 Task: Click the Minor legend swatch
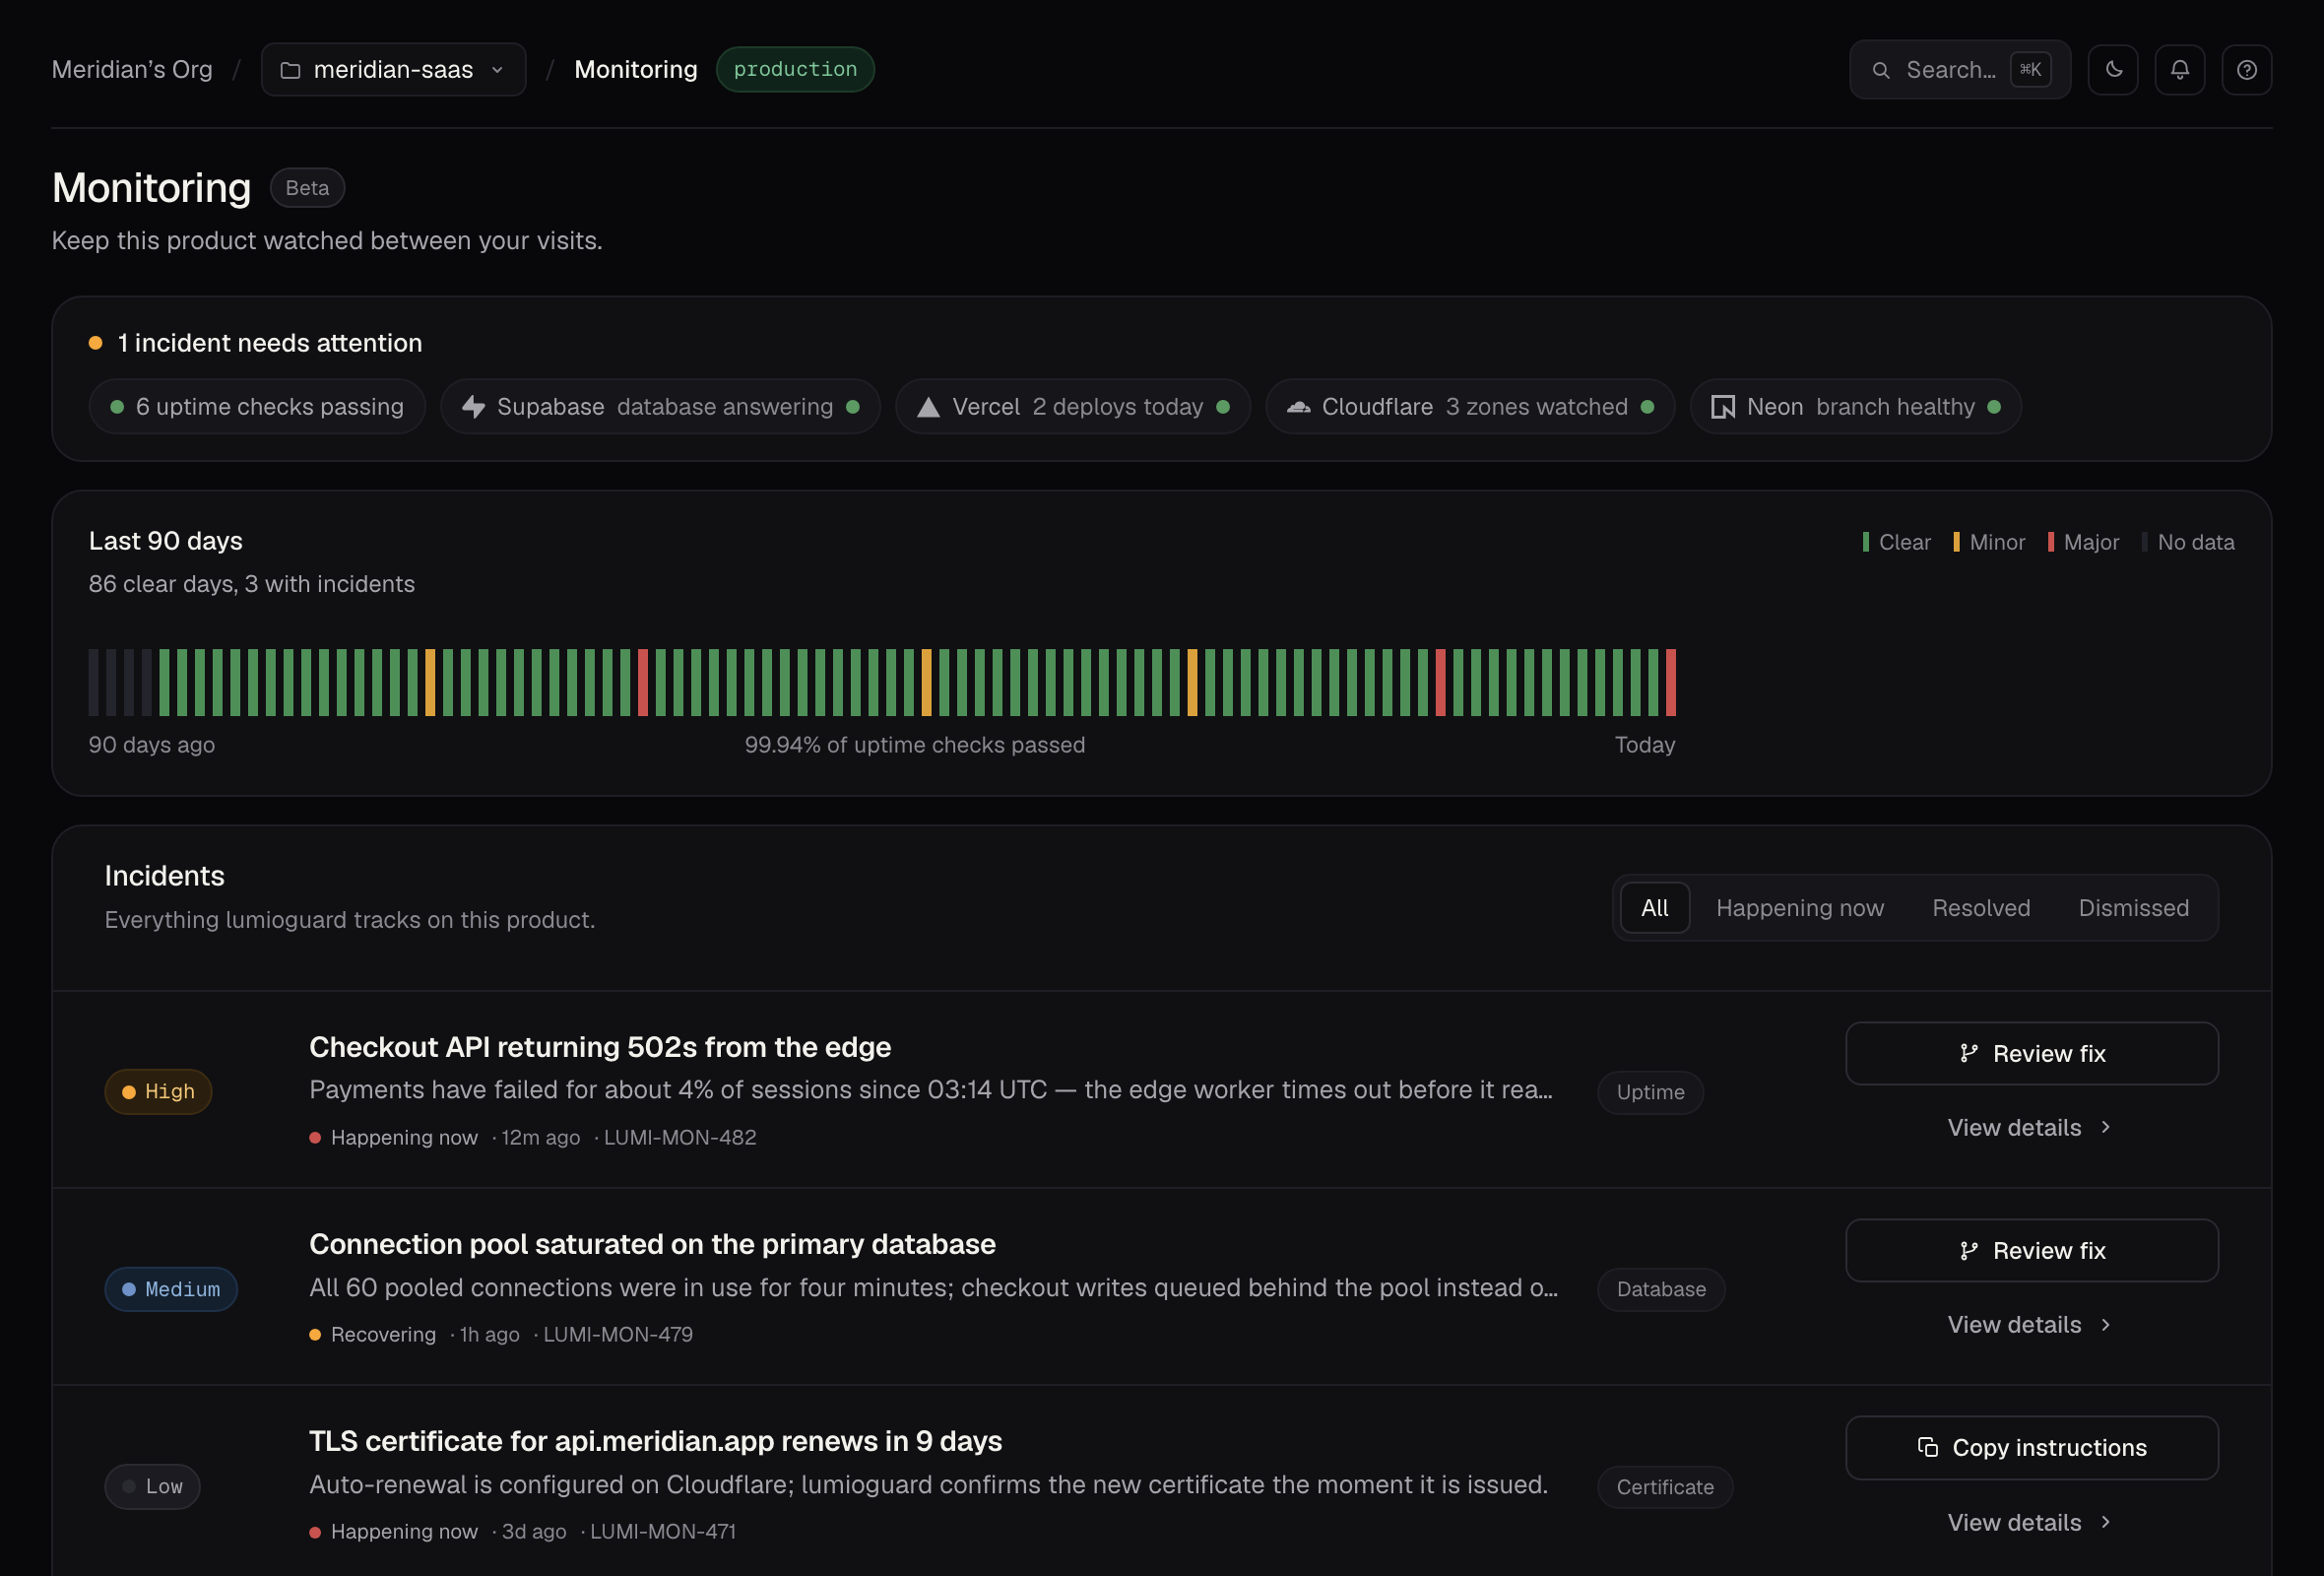[x=1956, y=542]
